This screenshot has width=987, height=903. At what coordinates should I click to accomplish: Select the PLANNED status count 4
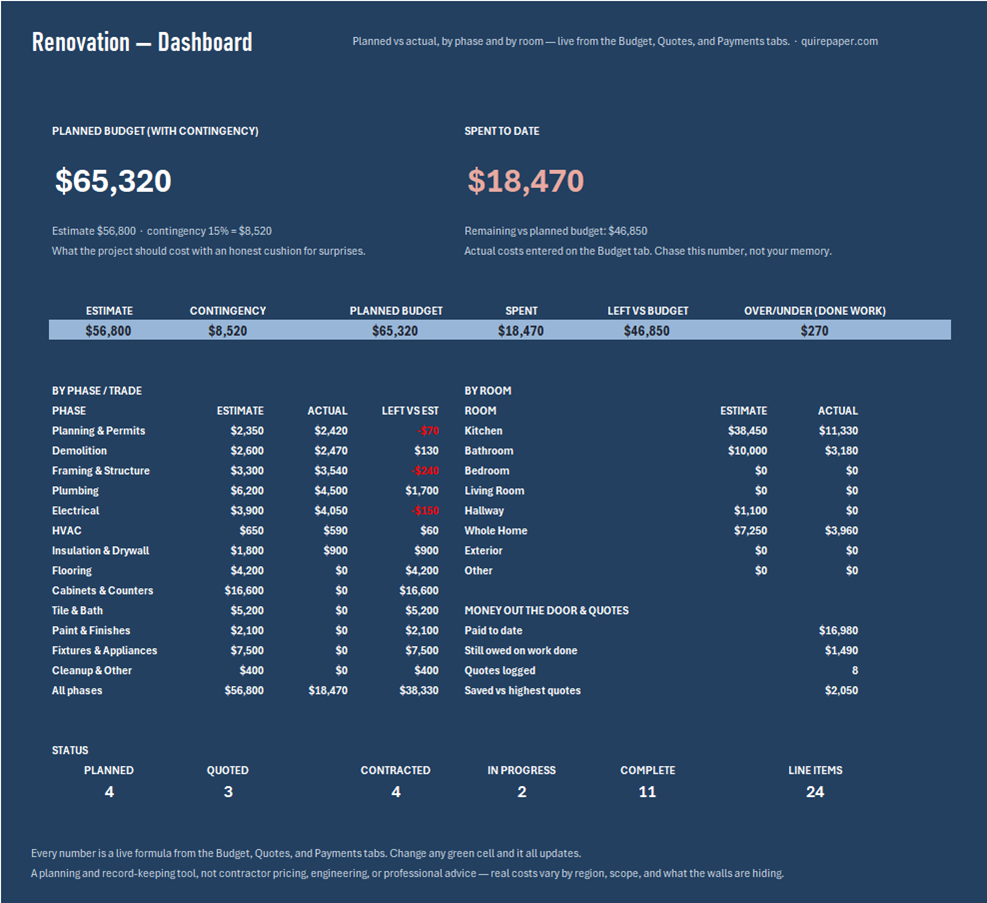pos(110,792)
